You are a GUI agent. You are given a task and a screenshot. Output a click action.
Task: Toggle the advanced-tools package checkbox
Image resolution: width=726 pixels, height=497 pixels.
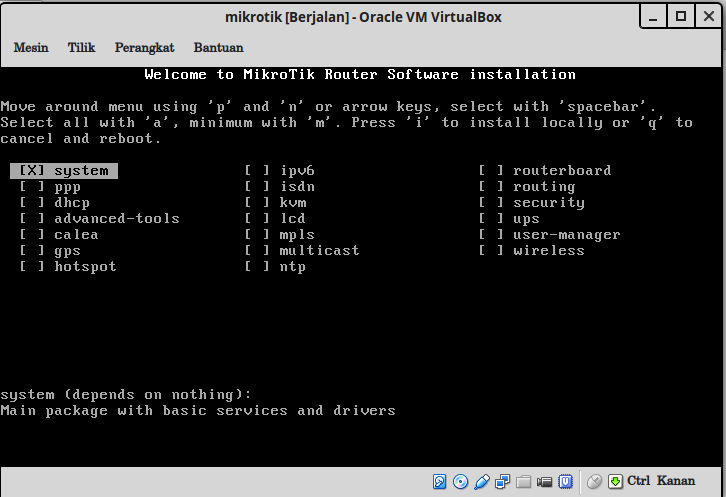pyautogui.click(x=31, y=219)
